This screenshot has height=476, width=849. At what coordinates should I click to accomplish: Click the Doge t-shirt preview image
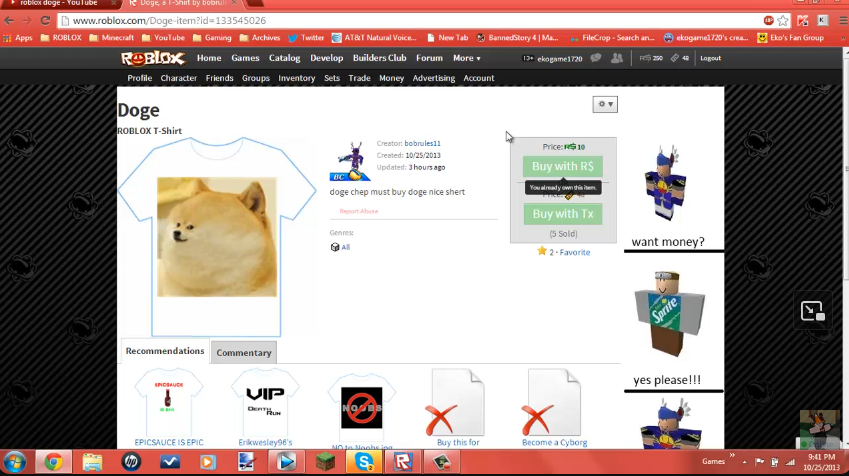tap(217, 237)
